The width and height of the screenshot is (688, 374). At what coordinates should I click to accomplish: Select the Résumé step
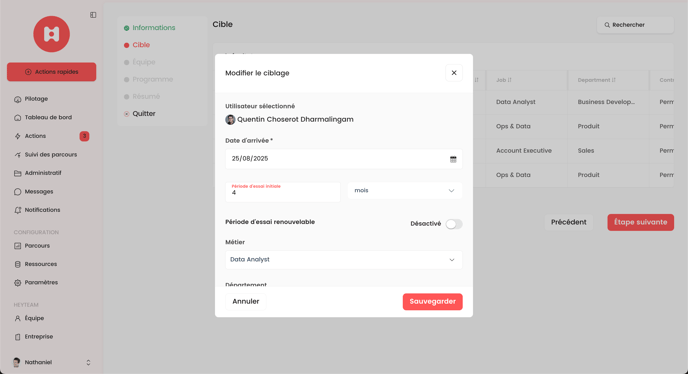coord(142,96)
